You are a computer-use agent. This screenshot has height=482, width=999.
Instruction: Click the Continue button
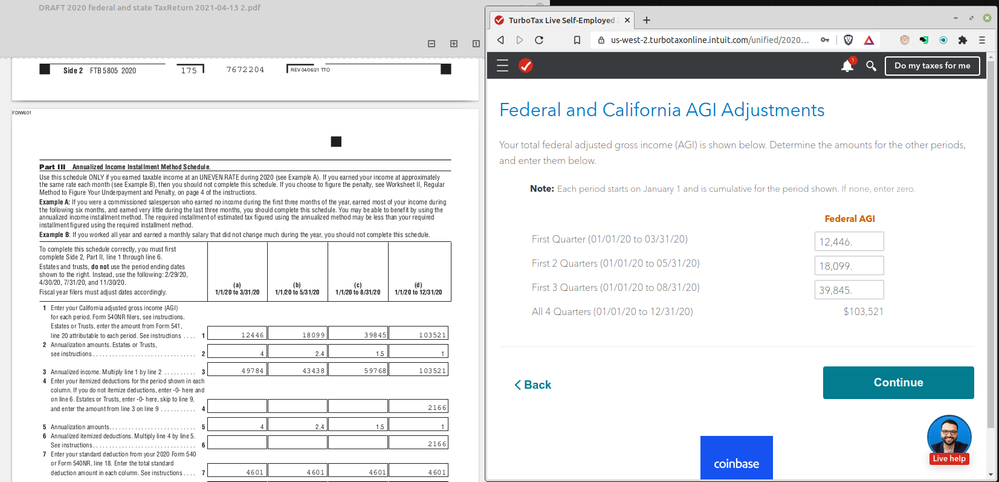point(898,383)
